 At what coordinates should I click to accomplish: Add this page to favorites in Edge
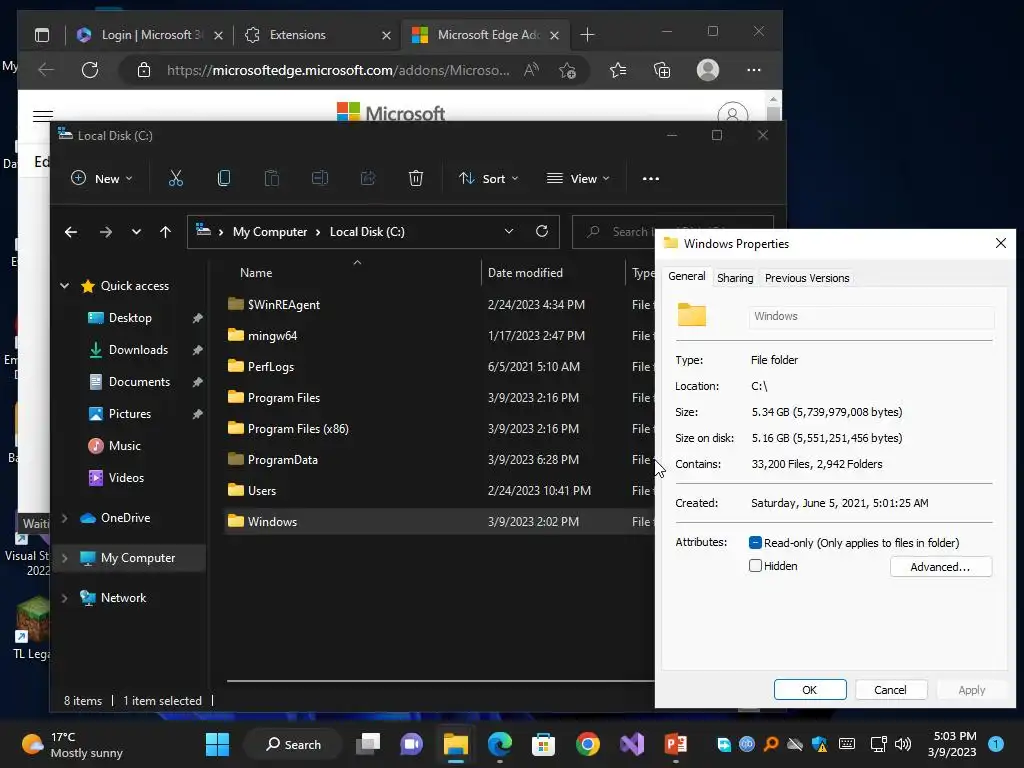pyautogui.click(x=568, y=70)
